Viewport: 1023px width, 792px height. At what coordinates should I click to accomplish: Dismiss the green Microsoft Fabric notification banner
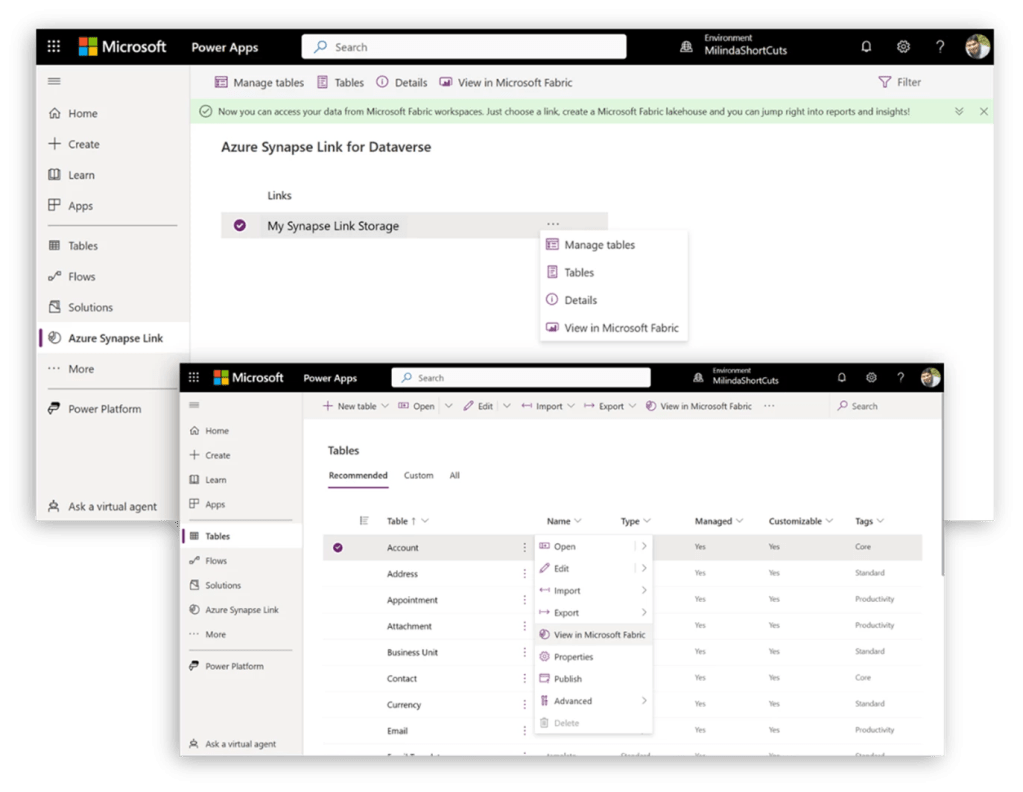pos(984,112)
